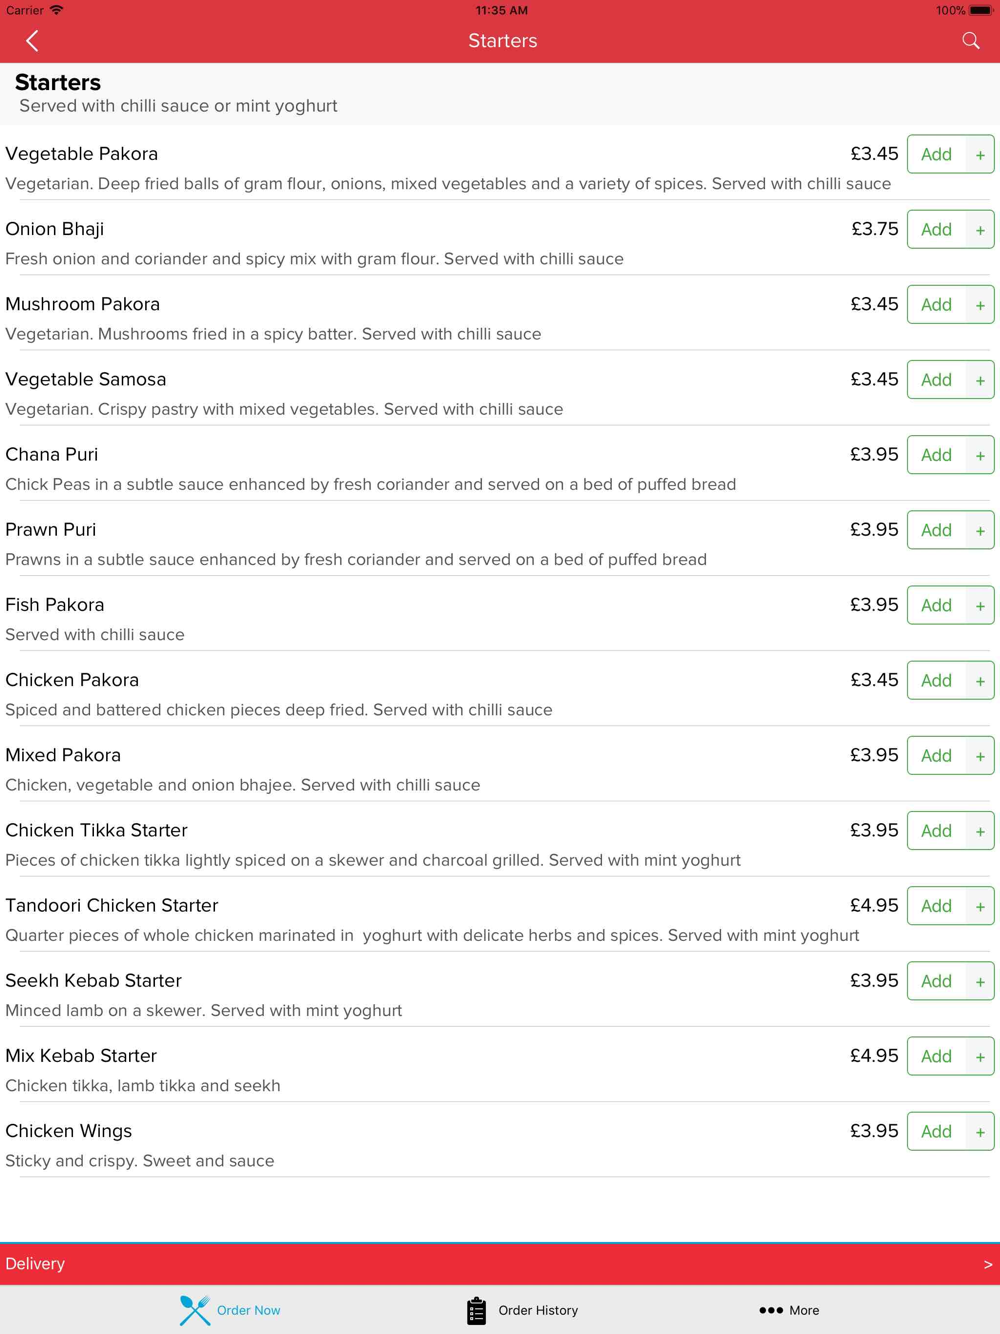Add Mix Kebab Starter to the order
Viewport: 1000px width, 1334px height.
click(936, 1056)
